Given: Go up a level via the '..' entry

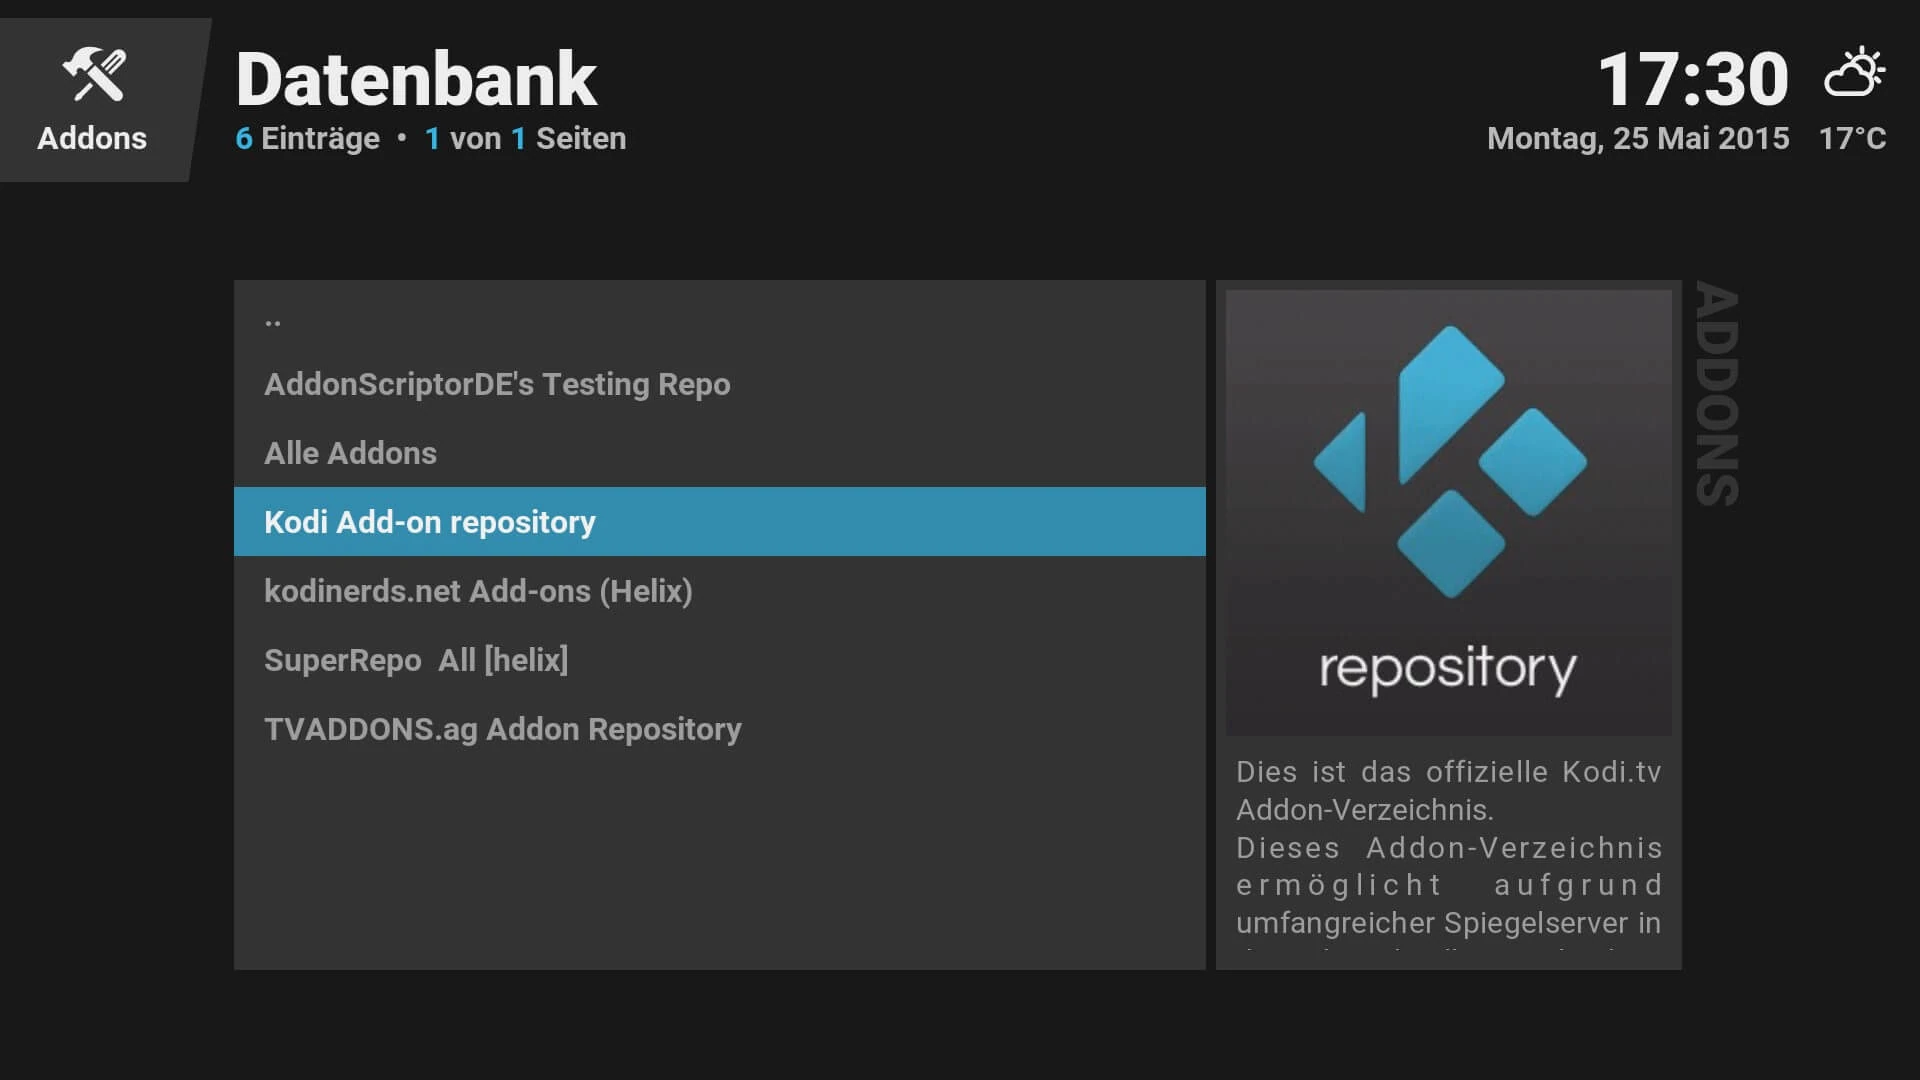Looking at the screenshot, I should 720,322.
